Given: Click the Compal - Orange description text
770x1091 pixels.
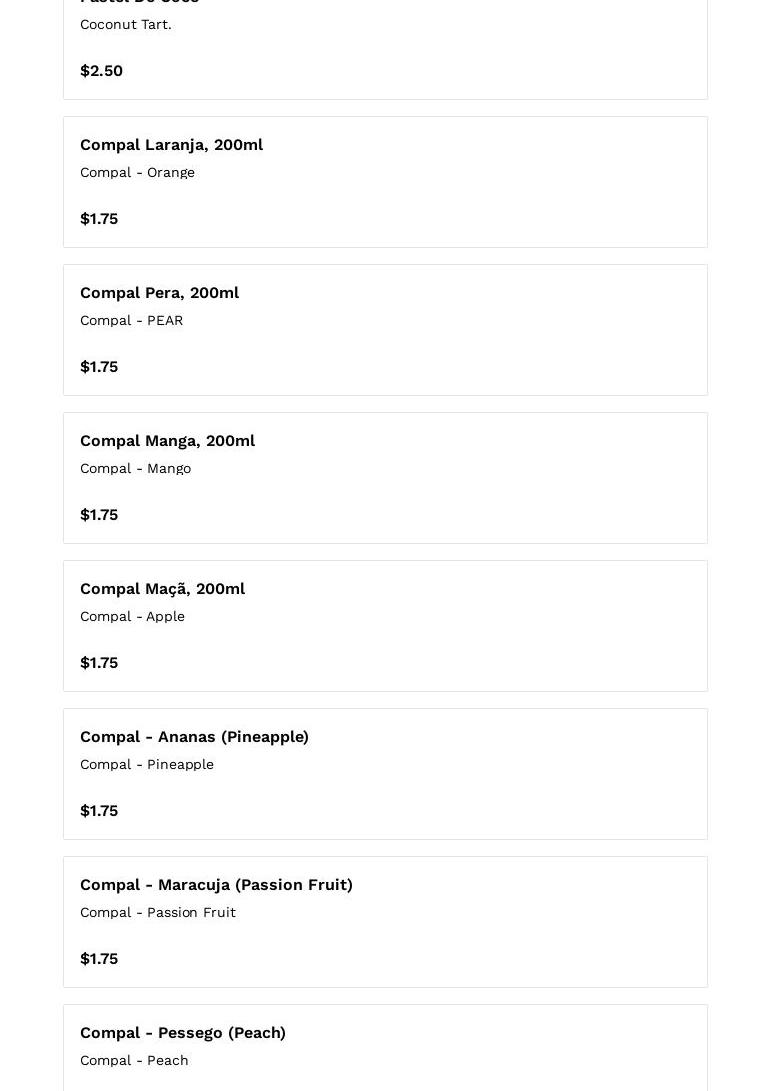Looking at the screenshot, I should point(137,172).
